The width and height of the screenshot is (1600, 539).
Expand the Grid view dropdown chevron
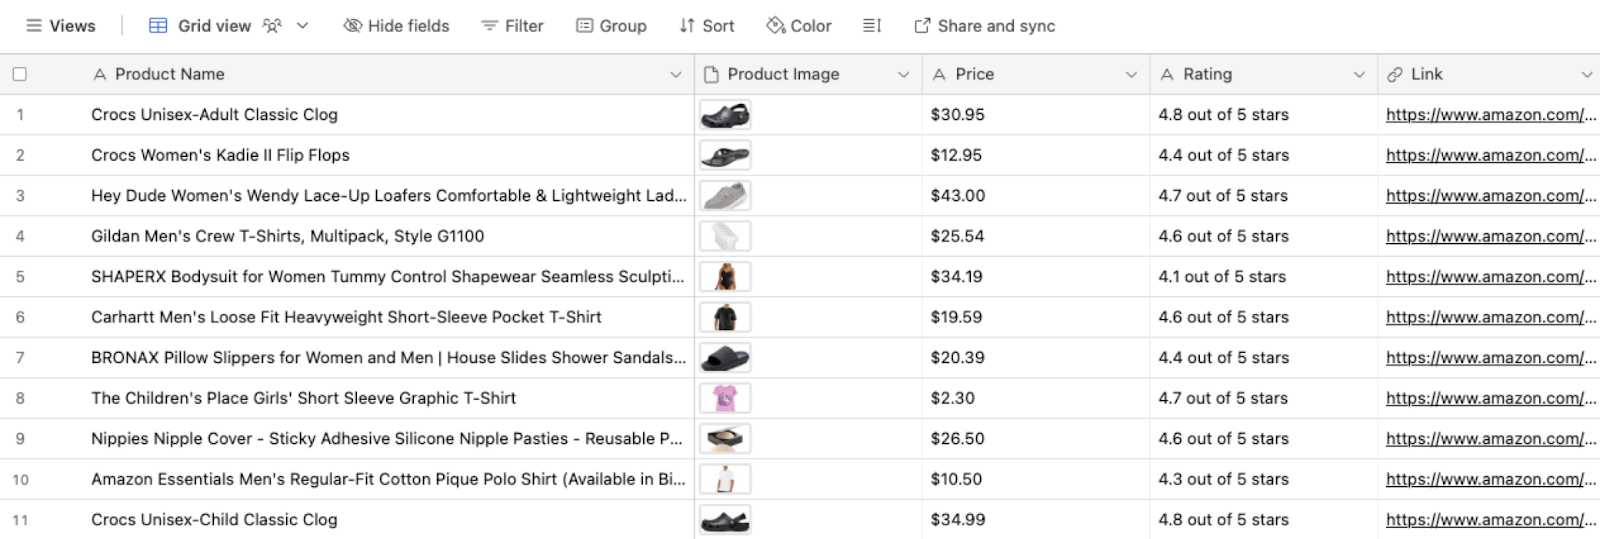[x=302, y=26]
